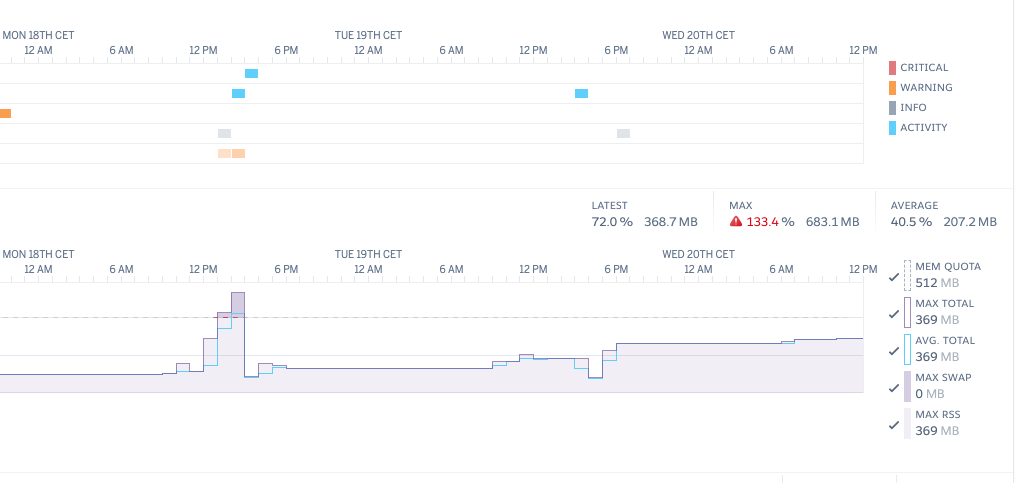Click the LATEST metric heading
Viewport: 1022px width, 483px height.
609,205
